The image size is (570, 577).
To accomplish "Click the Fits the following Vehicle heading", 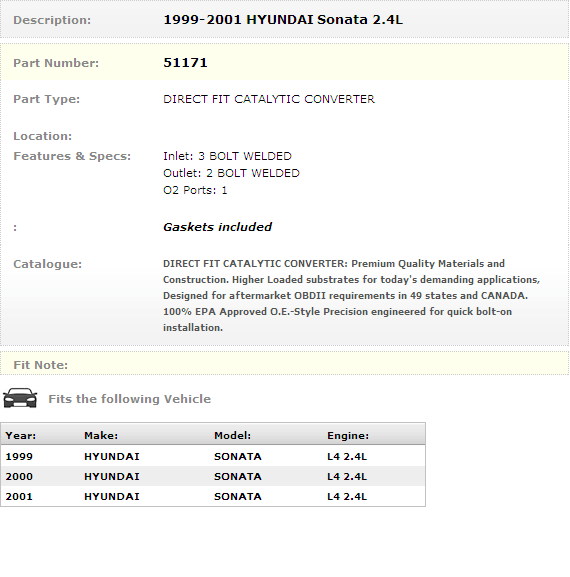I will (130, 399).
